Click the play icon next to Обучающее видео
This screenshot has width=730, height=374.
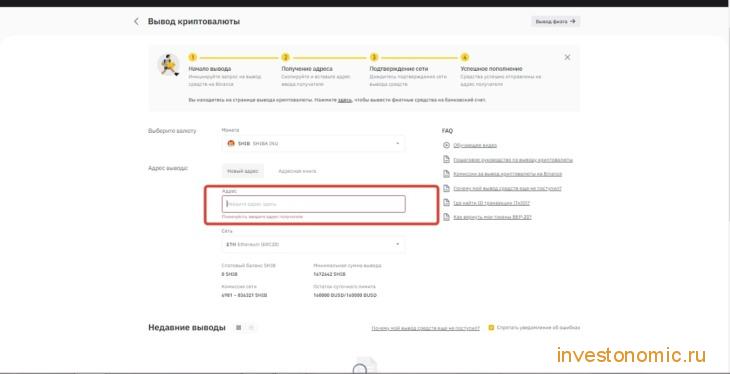coord(446,145)
